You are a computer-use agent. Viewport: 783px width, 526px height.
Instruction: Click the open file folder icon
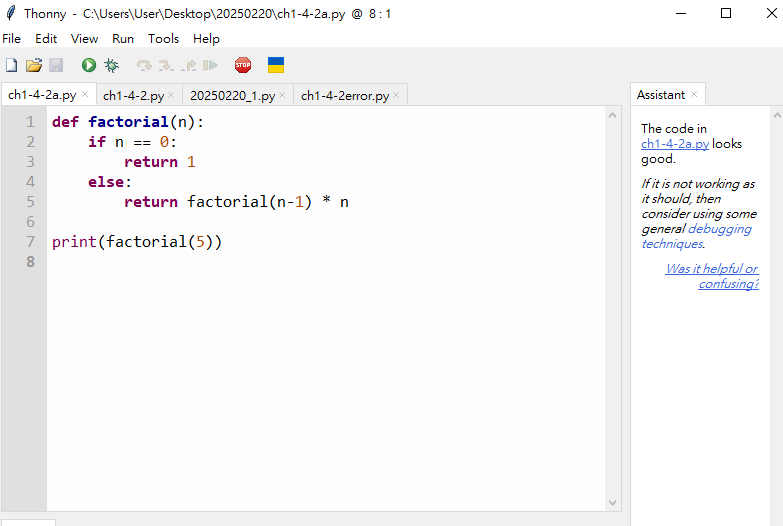(34, 65)
